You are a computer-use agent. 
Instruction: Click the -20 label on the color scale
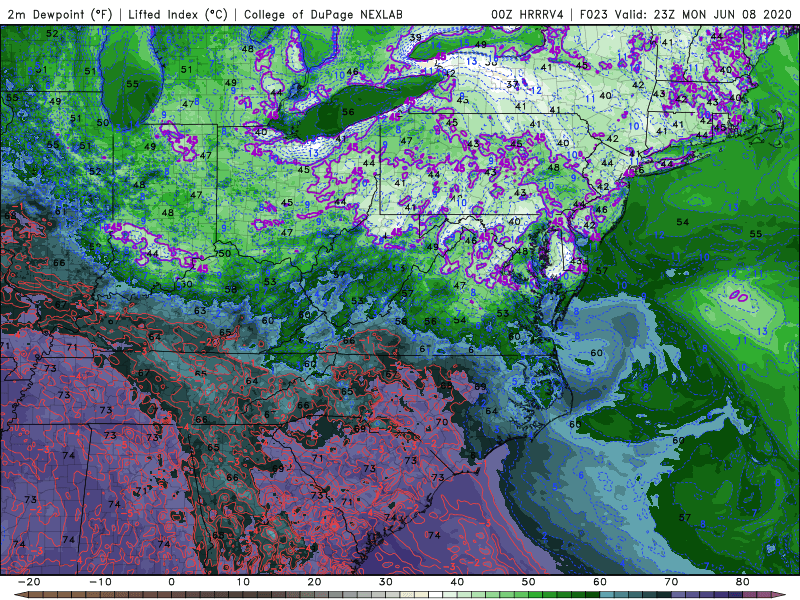(x=29, y=582)
